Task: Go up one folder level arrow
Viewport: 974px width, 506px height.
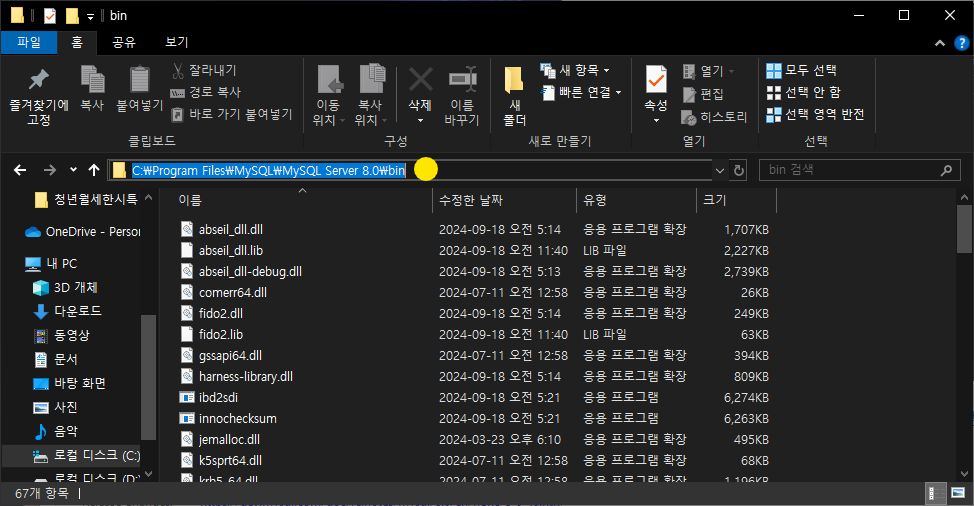Action: 94,170
